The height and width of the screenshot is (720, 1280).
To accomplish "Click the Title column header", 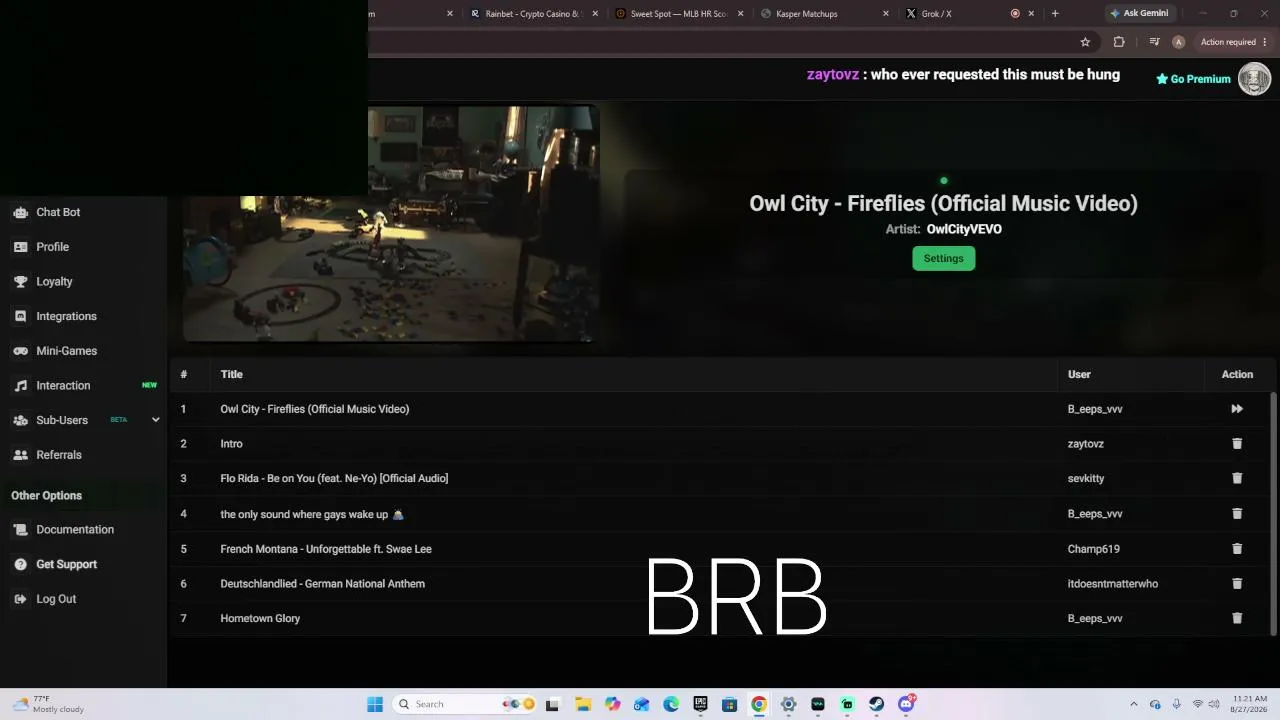I will [232, 374].
